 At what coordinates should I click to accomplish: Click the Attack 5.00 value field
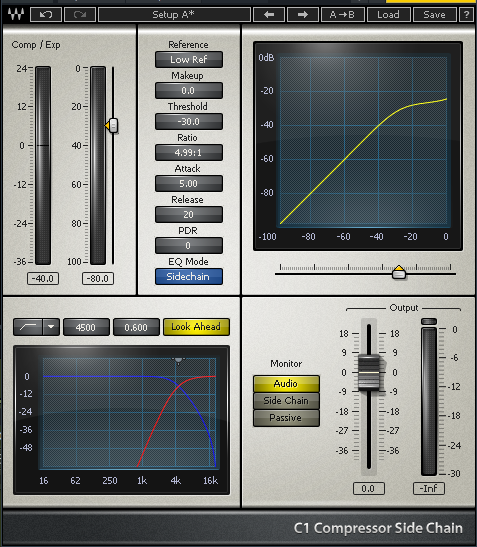[x=189, y=183]
